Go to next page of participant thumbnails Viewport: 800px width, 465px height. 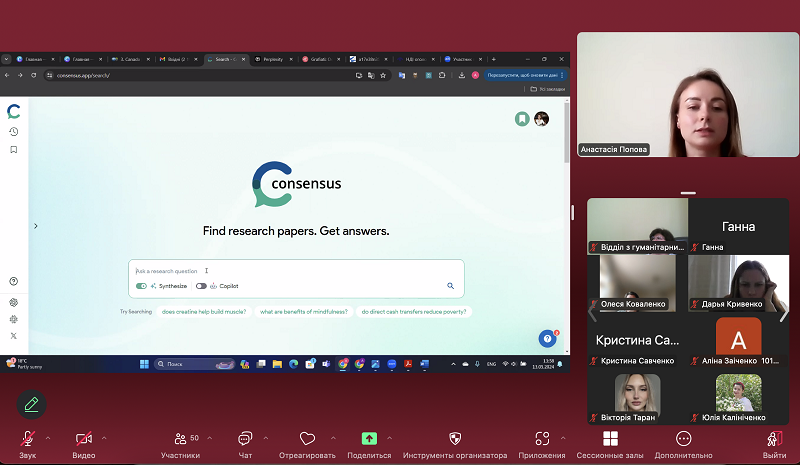pyautogui.click(x=783, y=312)
